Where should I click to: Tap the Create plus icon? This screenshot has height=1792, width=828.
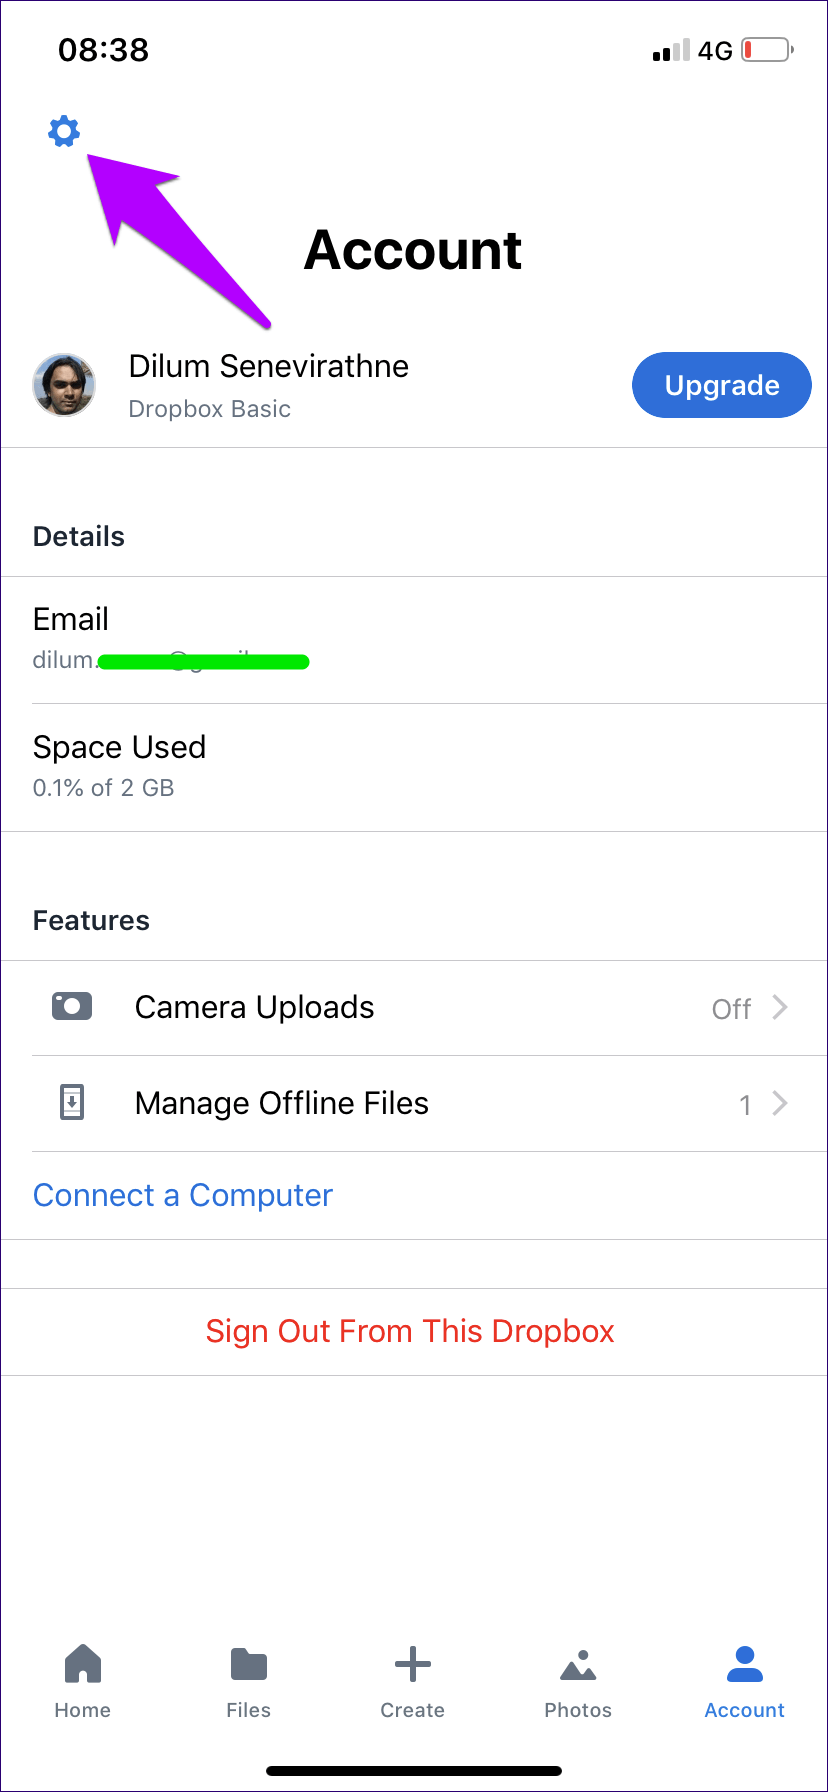pos(412,1664)
